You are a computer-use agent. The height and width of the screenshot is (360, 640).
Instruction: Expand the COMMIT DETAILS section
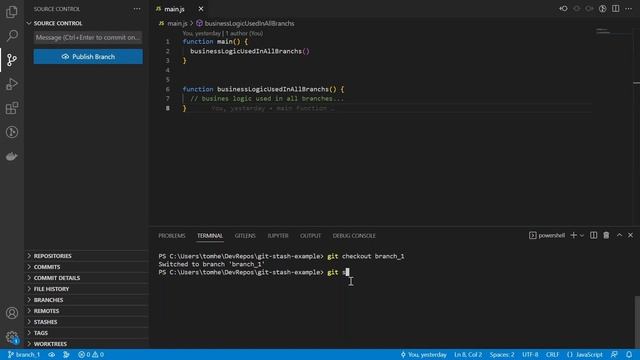coord(87,278)
